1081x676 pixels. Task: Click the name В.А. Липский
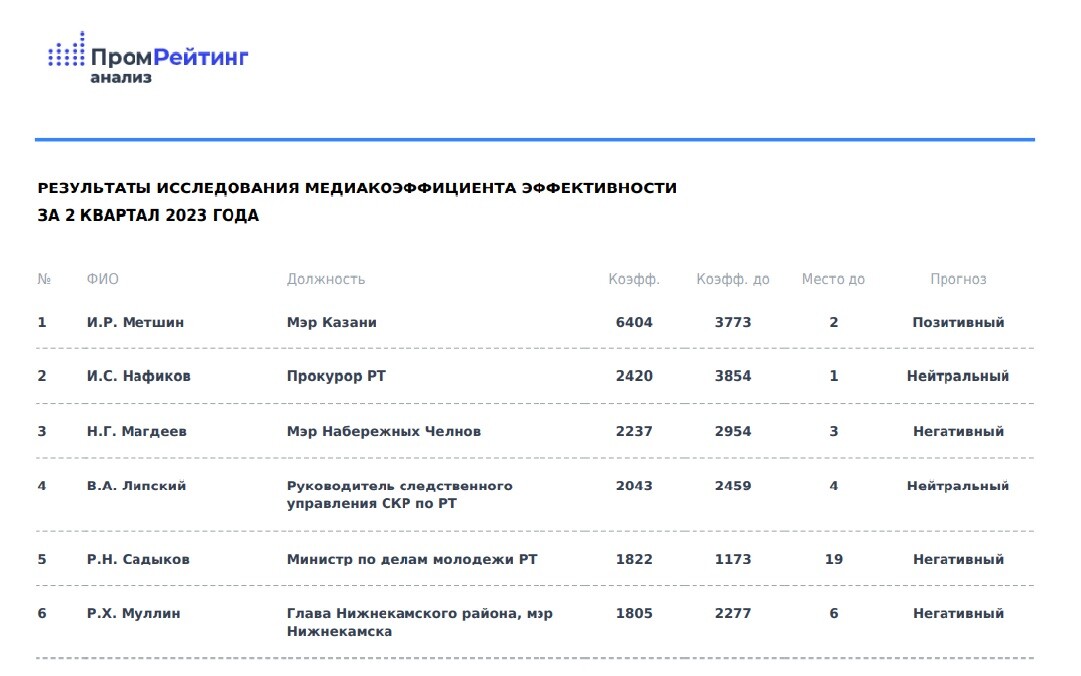tap(136, 486)
